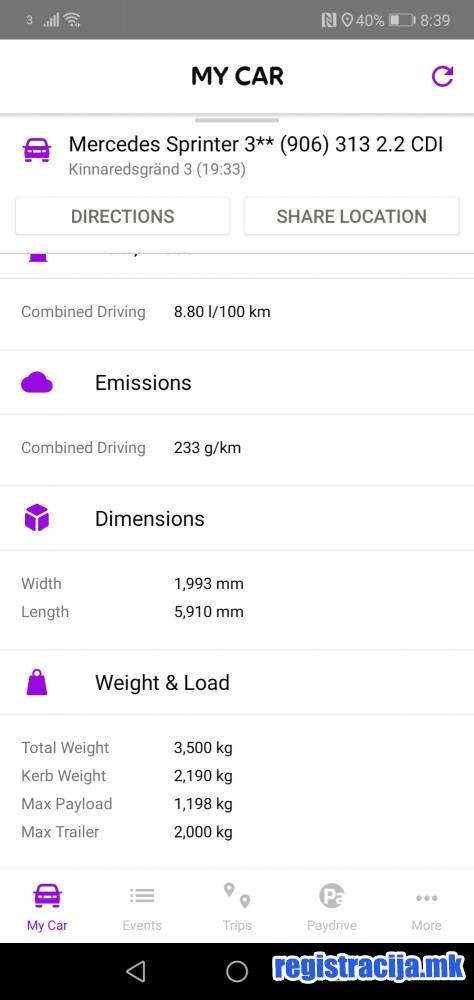Tap the purple car icon beside Mercedes Sprinter
The image size is (474, 1000).
click(x=37, y=150)
